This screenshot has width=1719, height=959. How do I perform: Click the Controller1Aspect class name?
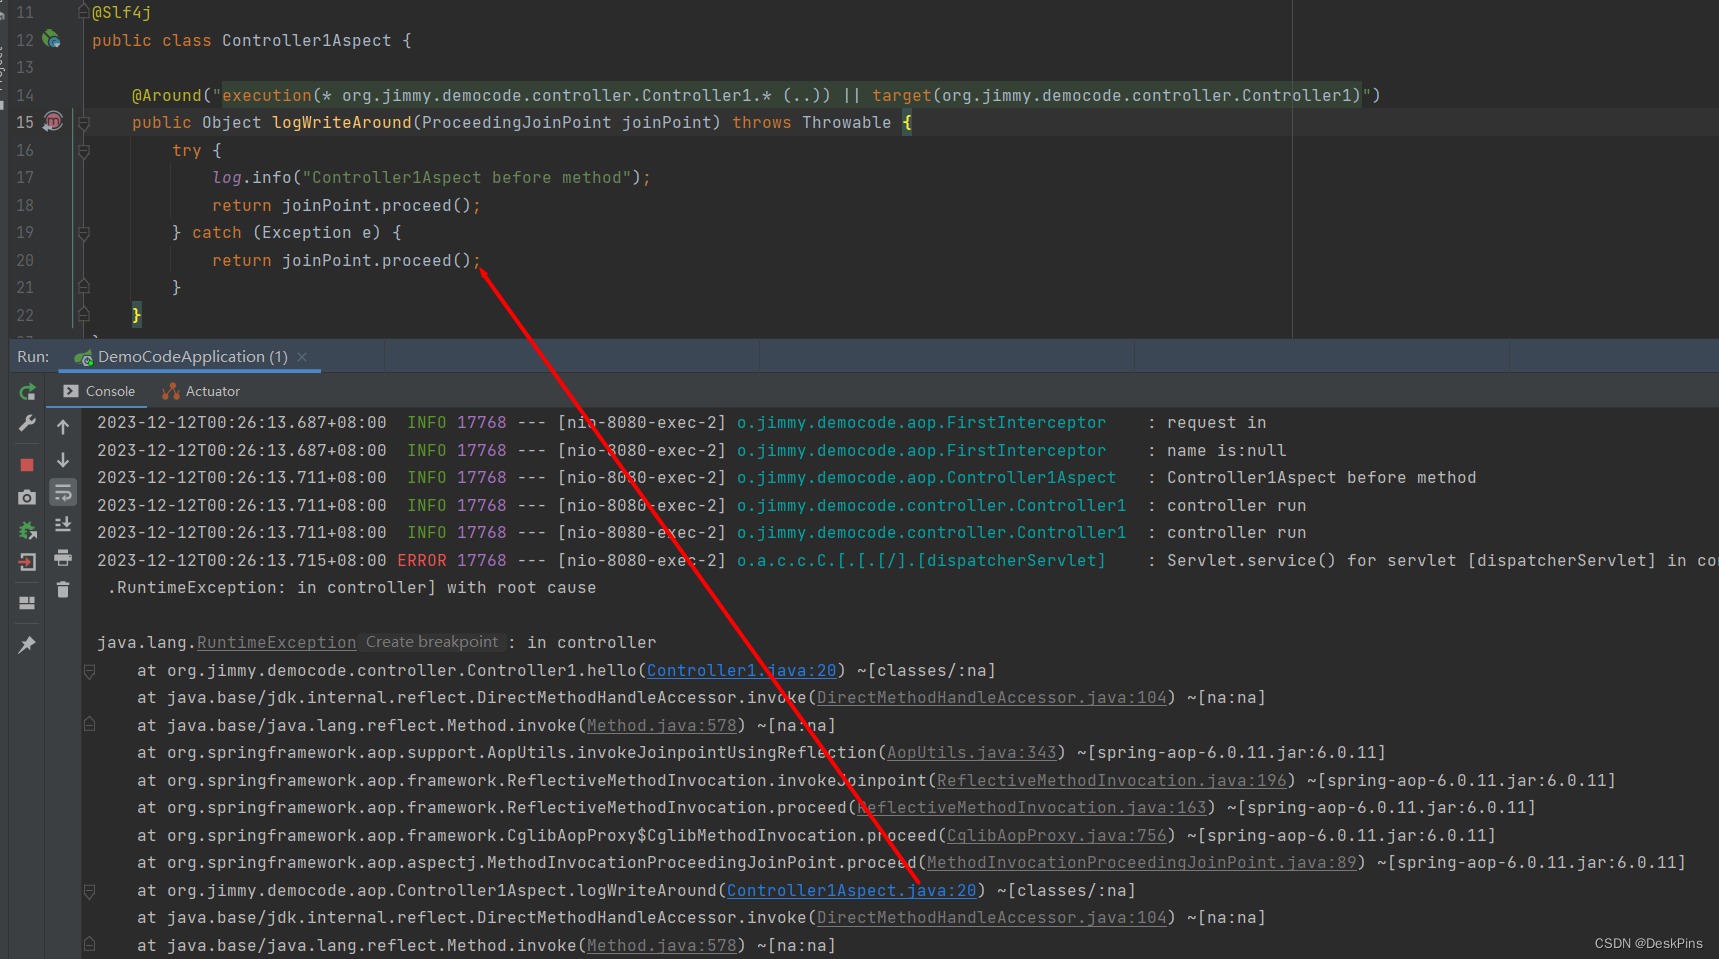306,41
